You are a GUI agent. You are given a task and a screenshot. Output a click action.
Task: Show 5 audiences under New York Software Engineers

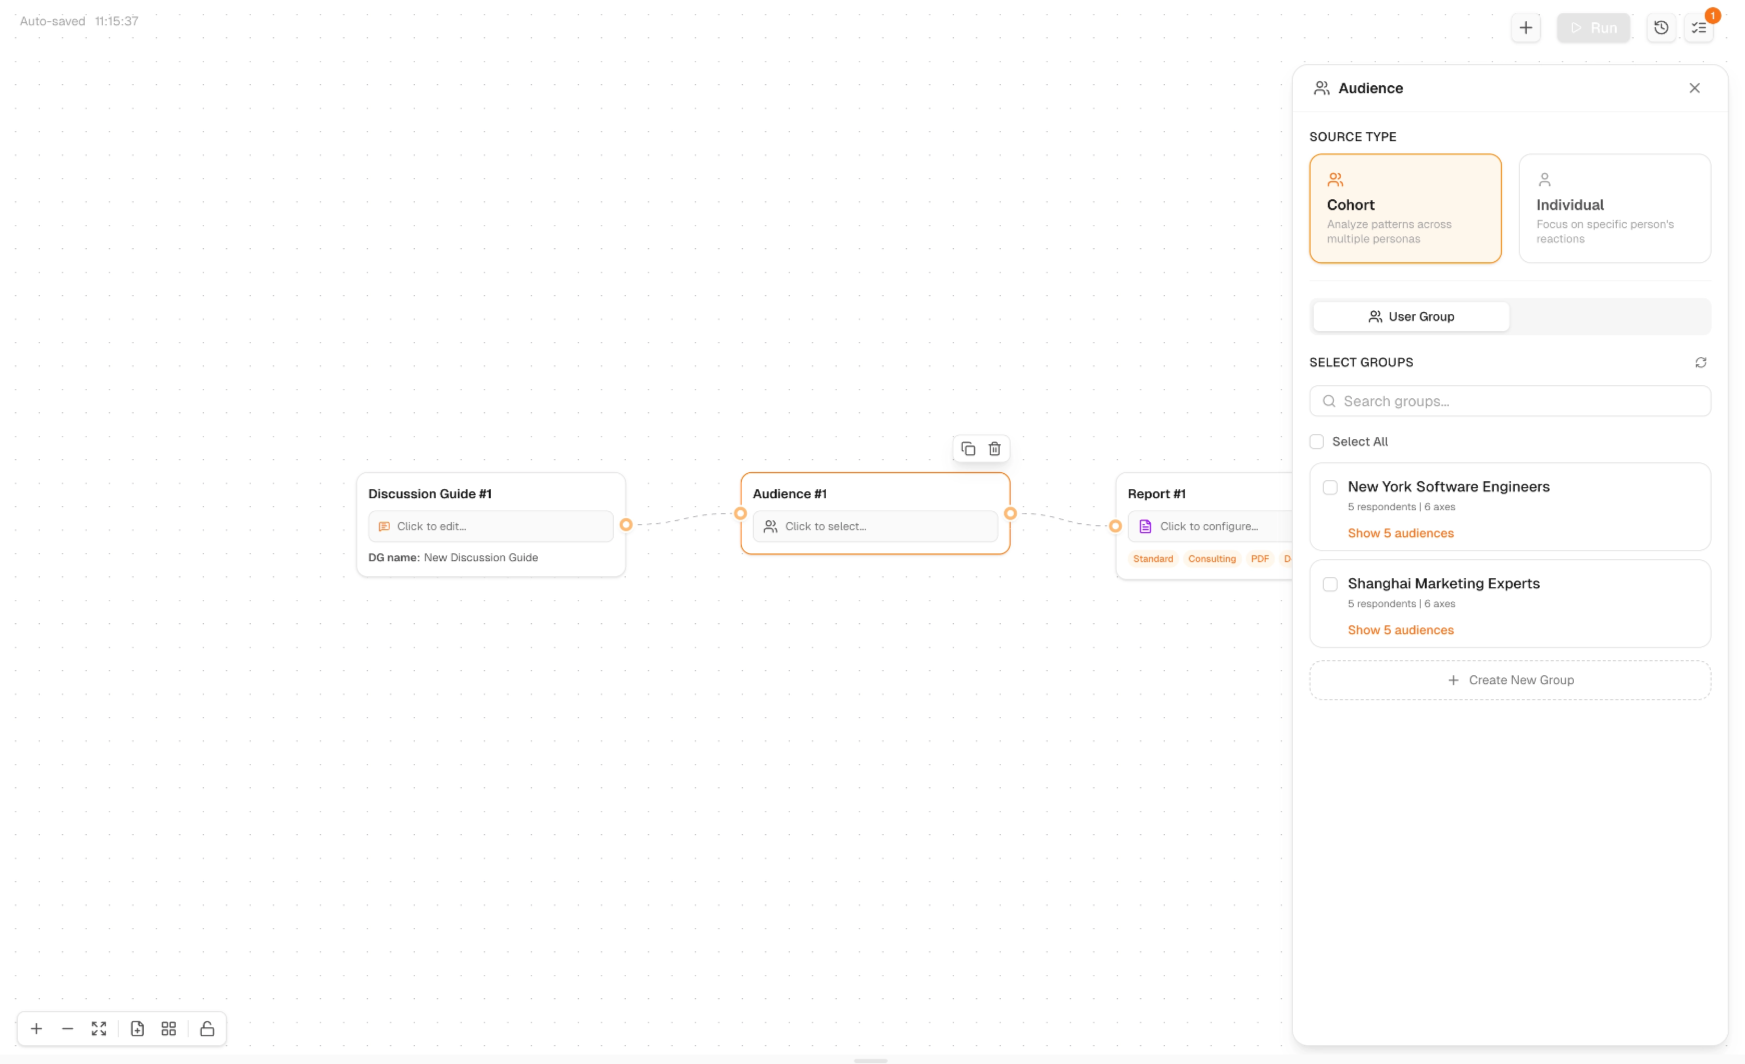tap(1400, 533)
